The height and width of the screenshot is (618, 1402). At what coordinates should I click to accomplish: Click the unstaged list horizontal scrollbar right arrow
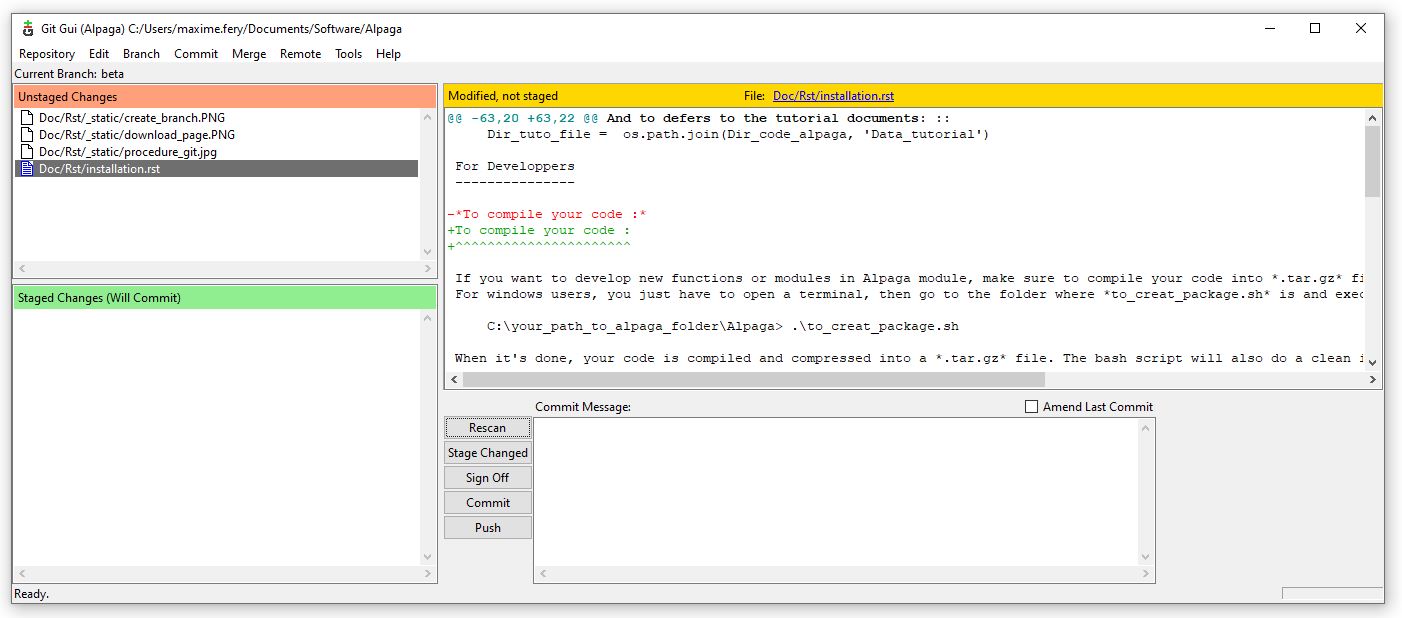click(x=428, y=269)
